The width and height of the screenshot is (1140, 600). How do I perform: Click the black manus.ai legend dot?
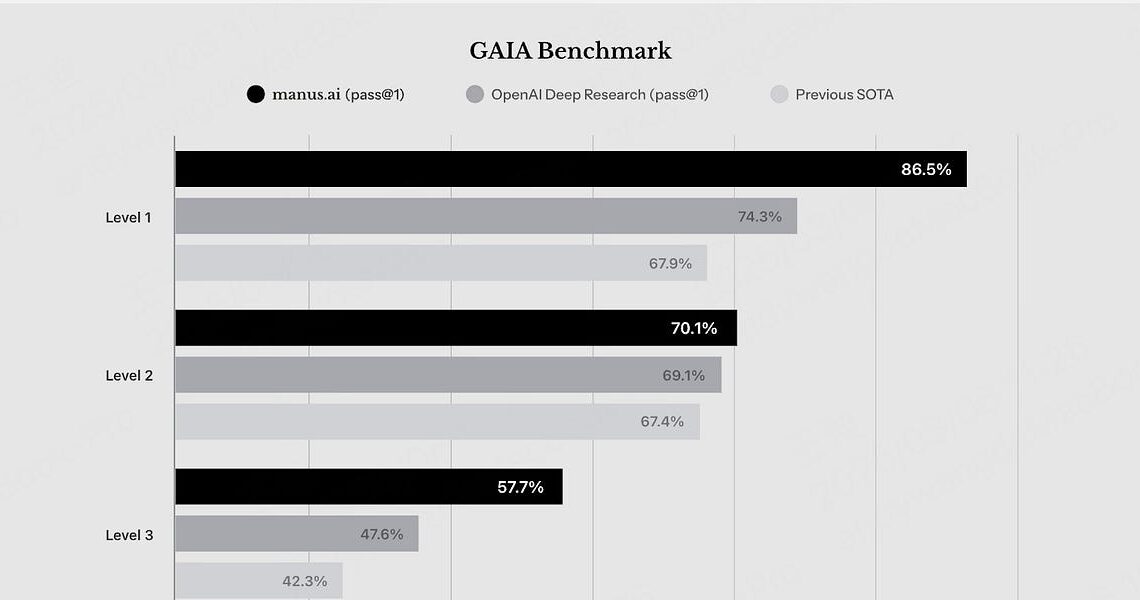point(255,95)
